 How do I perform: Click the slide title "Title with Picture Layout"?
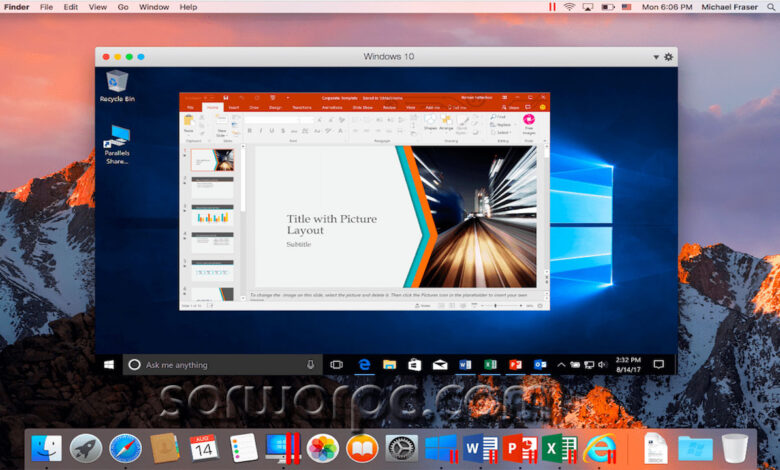331,224
